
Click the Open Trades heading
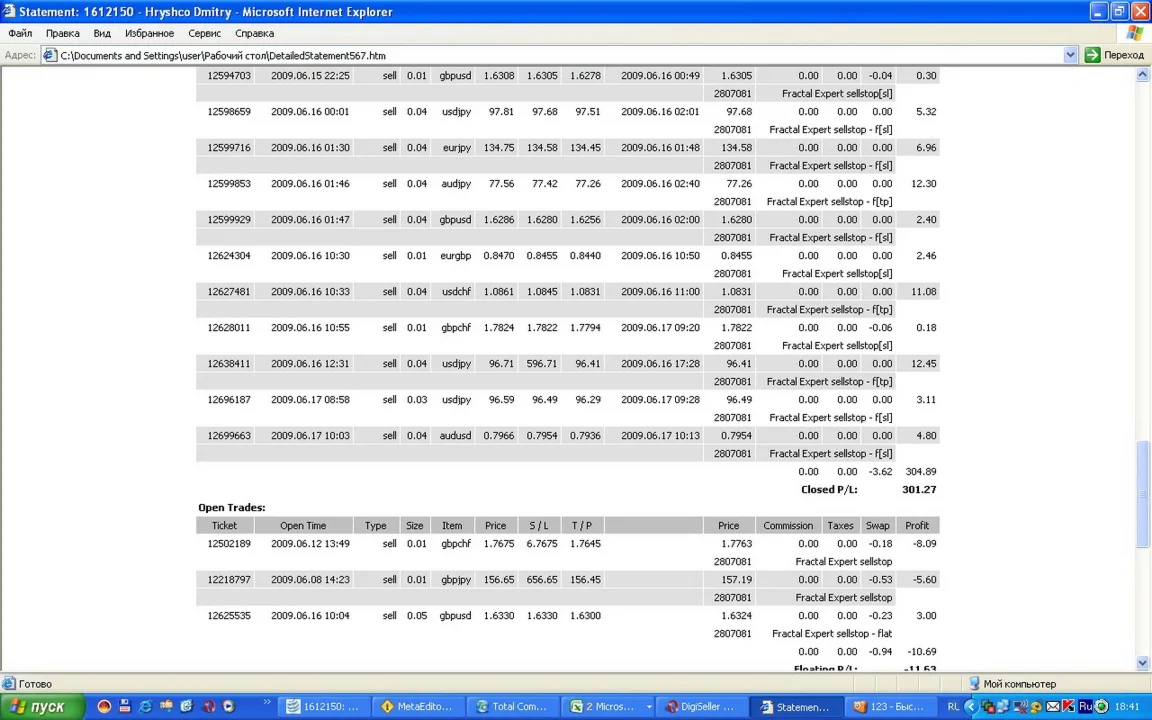tap(231, 507)
